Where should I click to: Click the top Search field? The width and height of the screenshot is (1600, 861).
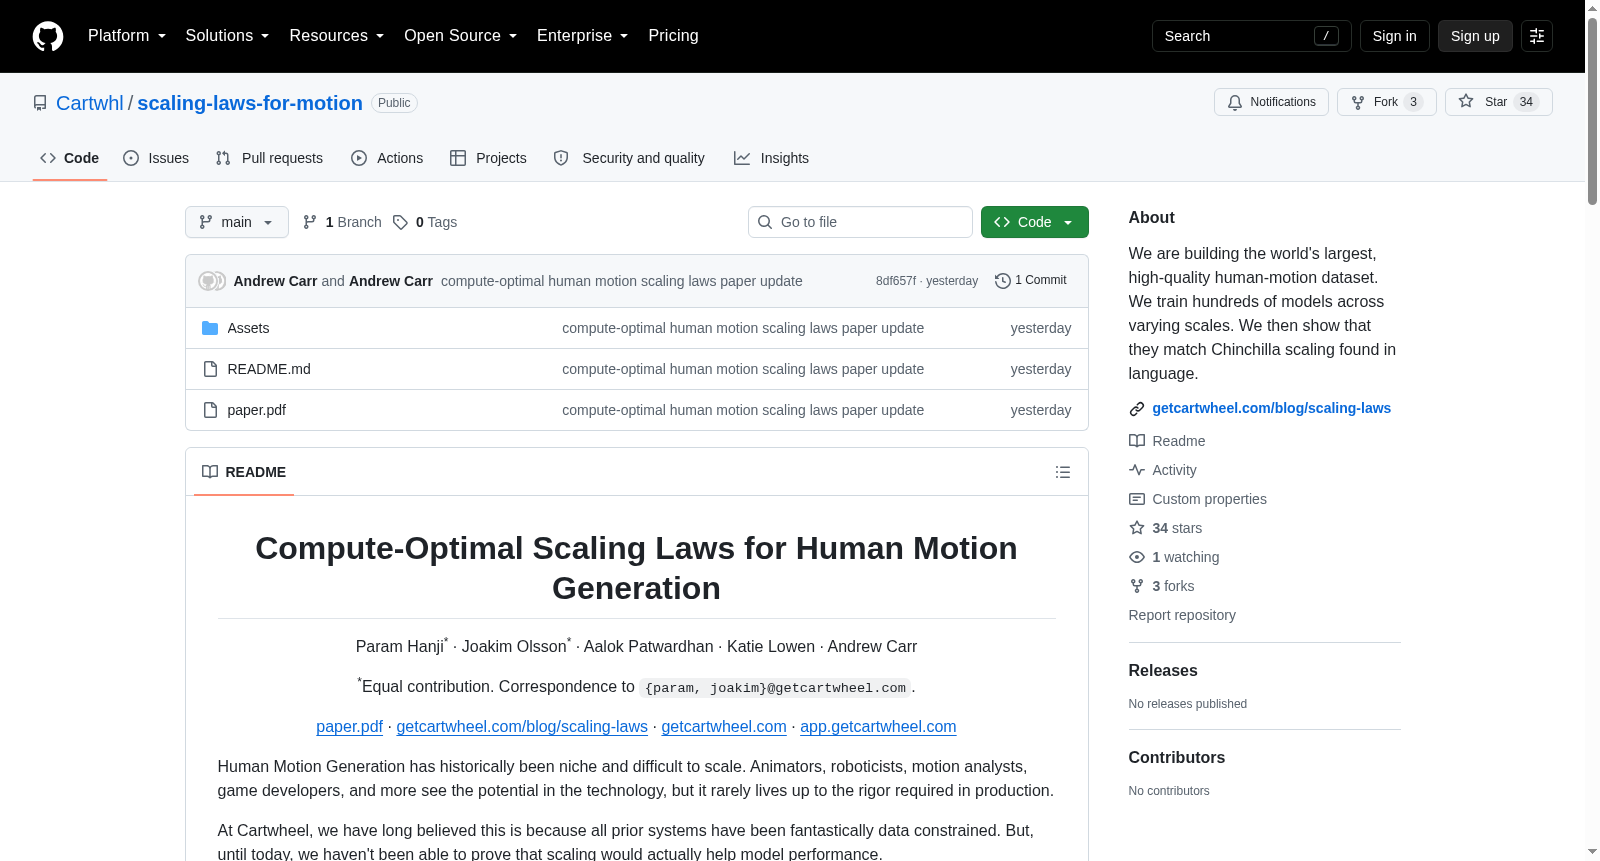click(x=1251, y=36)
